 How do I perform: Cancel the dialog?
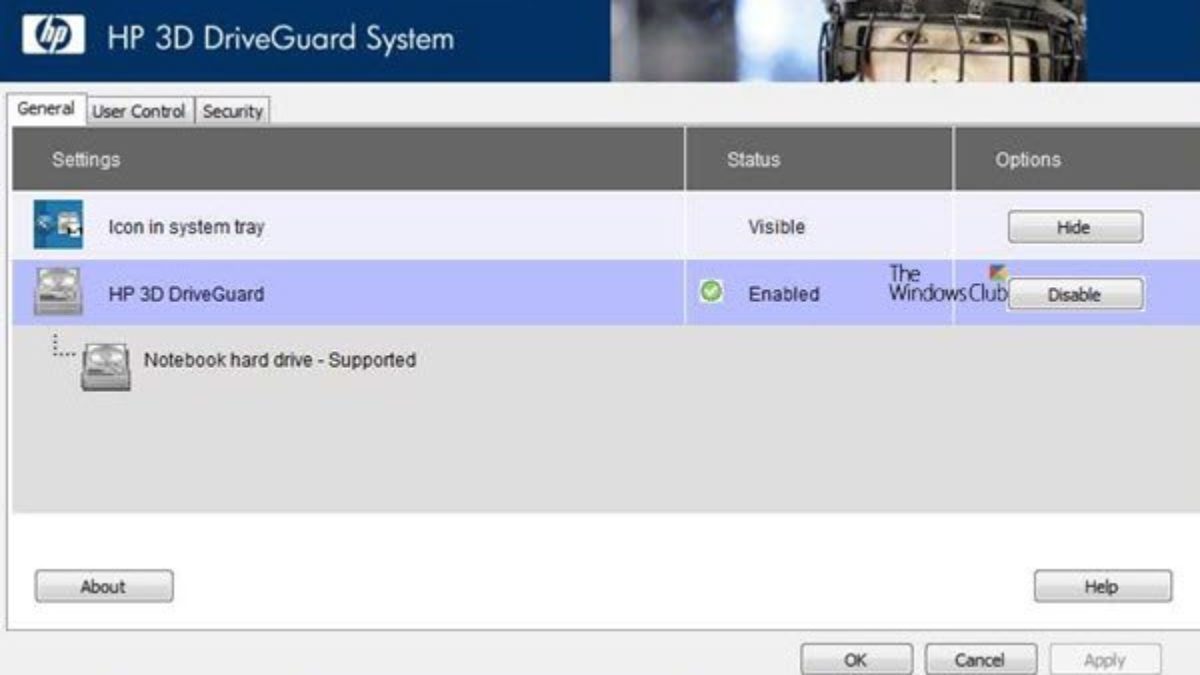pos(980,660)
